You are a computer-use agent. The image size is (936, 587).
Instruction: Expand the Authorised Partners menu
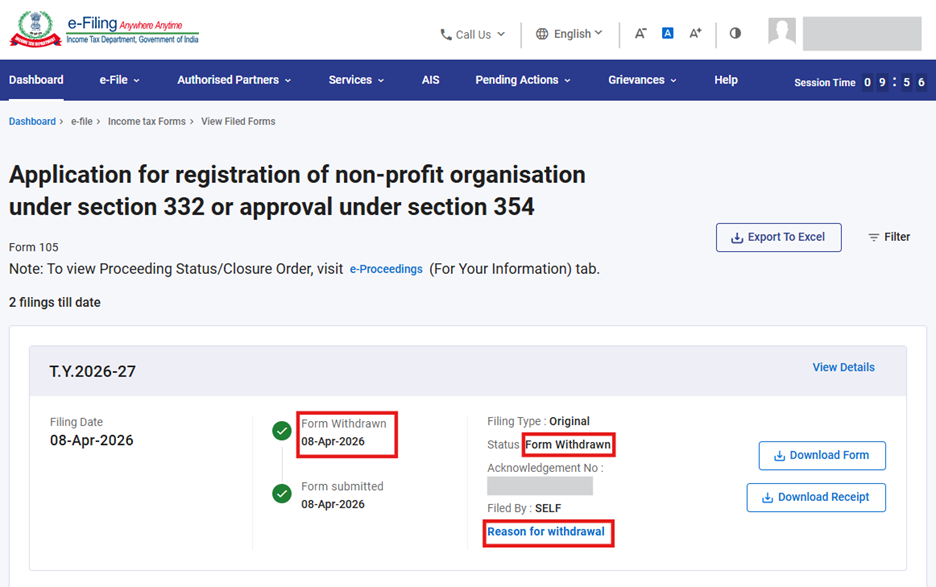point(234,80)
